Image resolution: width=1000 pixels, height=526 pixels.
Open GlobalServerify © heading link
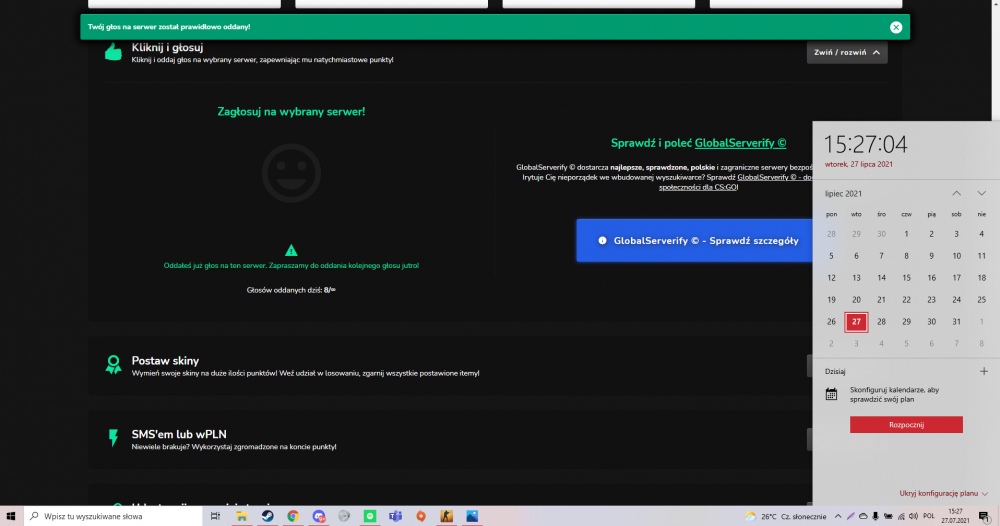tap(740, 143)
